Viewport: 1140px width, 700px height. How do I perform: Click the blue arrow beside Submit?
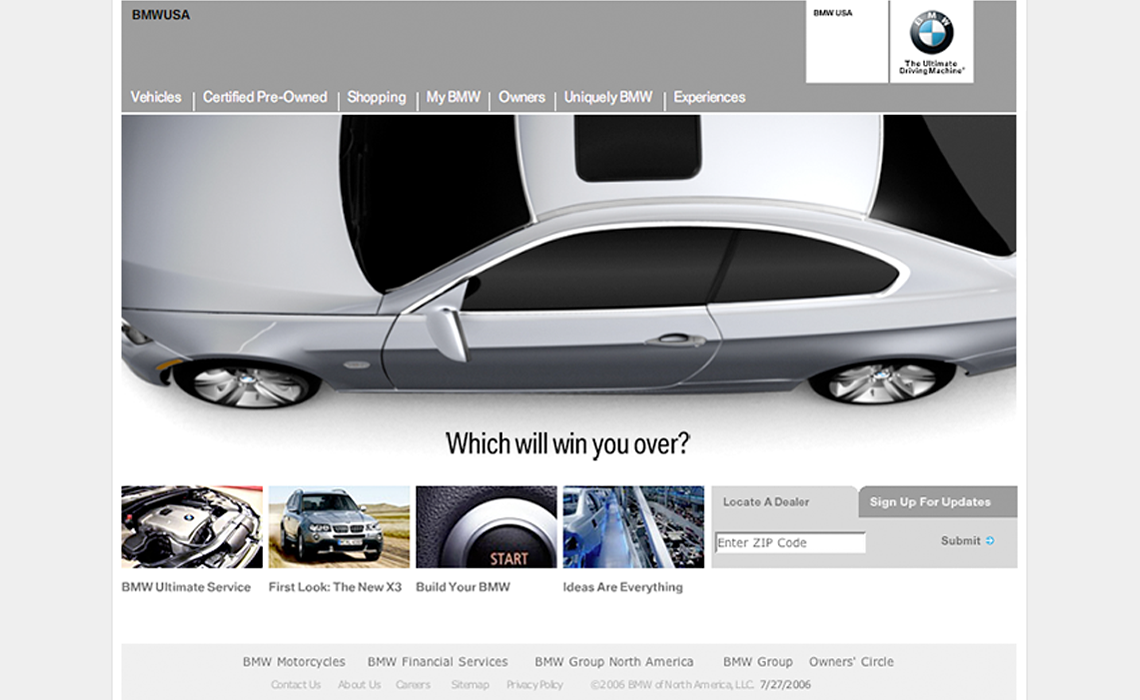(990, 541)
